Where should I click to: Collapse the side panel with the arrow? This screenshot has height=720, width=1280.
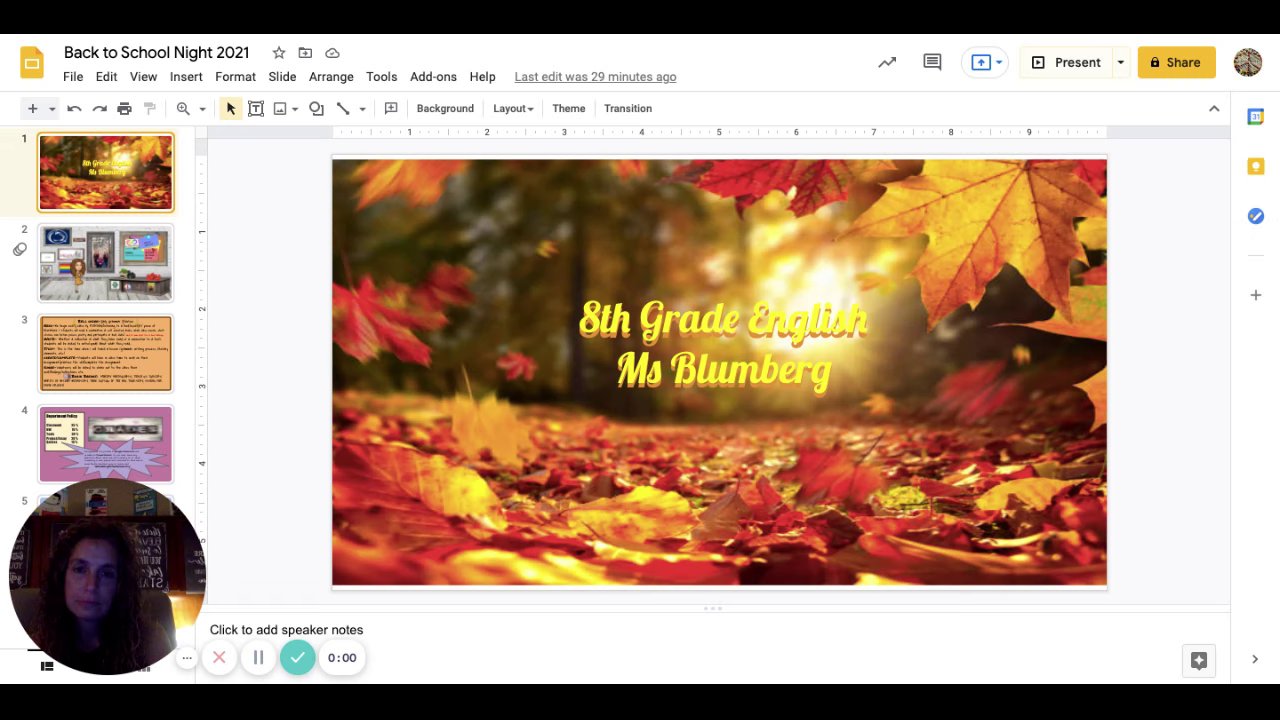(1255, 659)
